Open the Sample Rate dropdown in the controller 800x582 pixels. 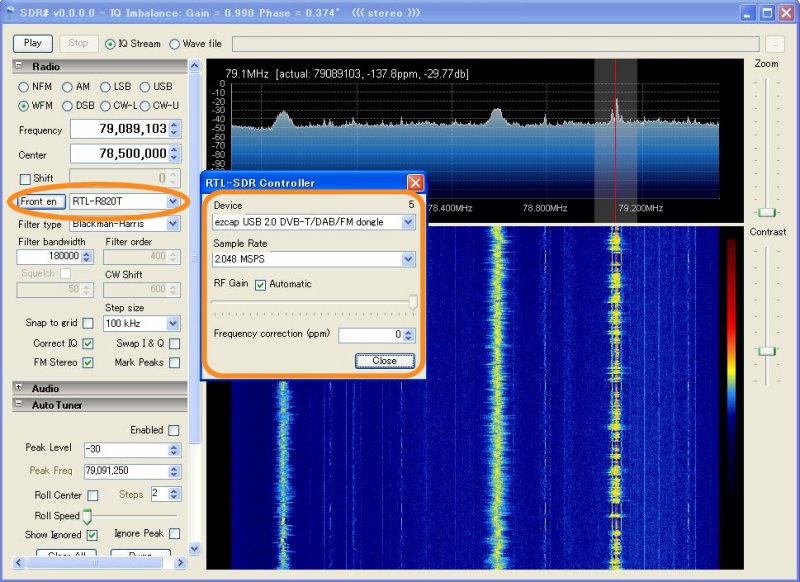pos(408,259)
